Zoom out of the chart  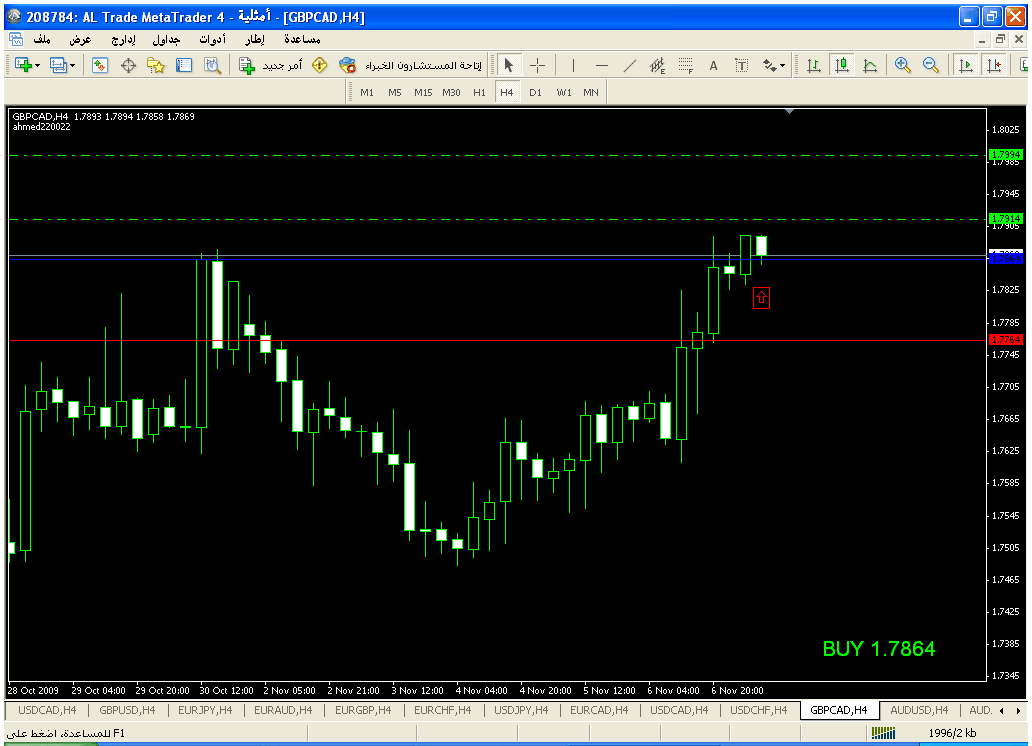(931, 65)
